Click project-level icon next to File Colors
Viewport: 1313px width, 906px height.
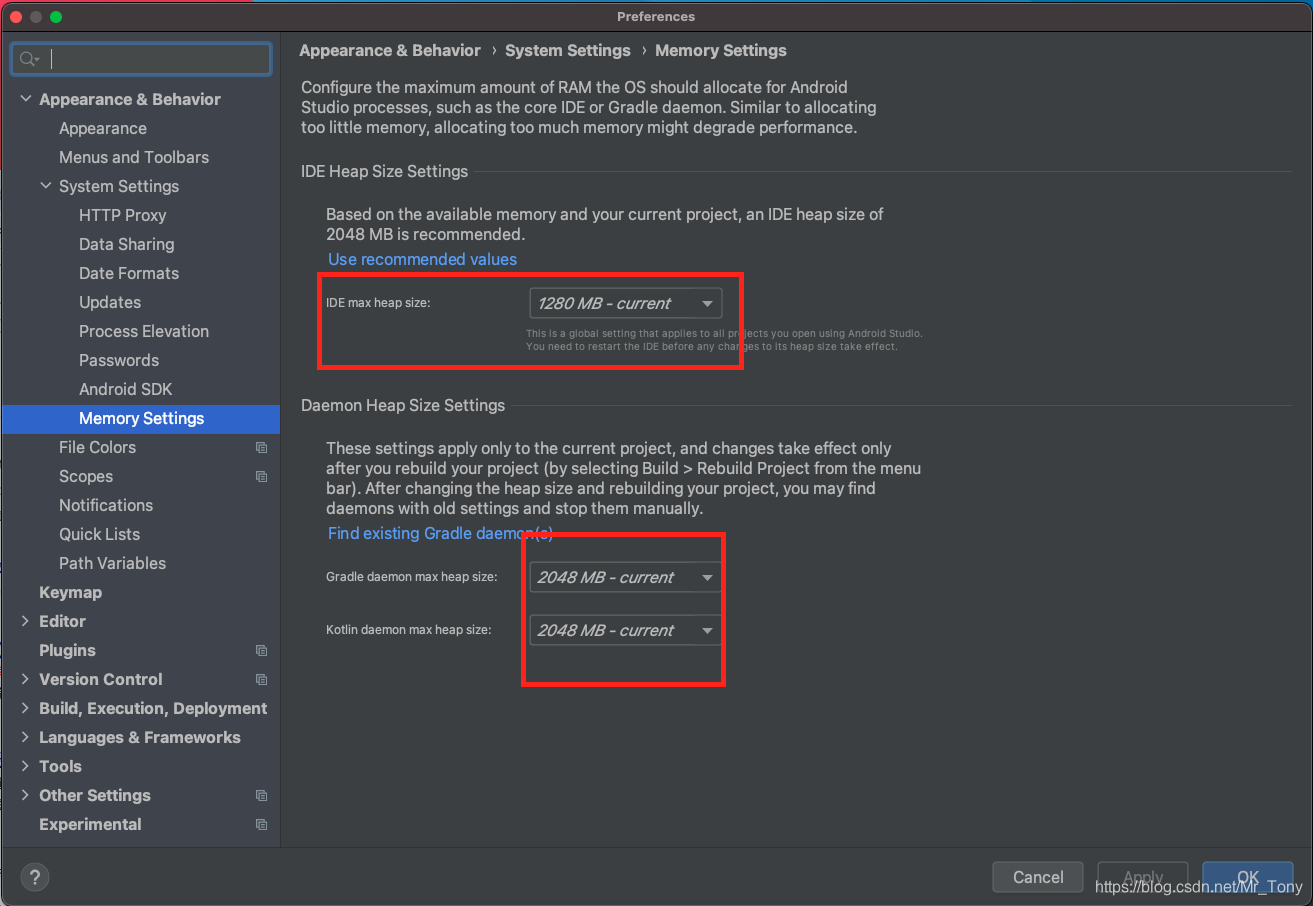[261, 448]
